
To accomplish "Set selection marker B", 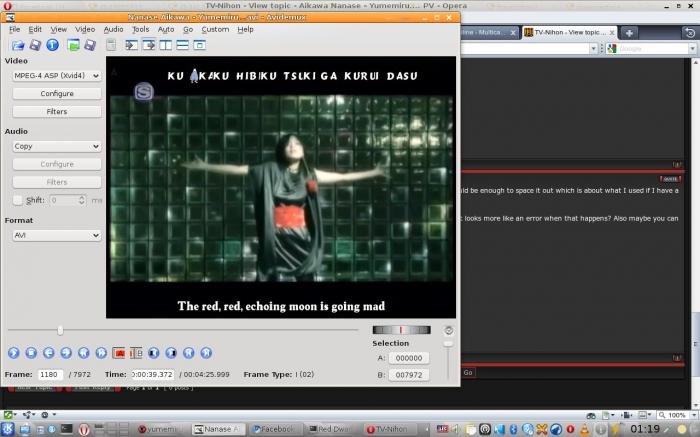I will tap(136, 353).
